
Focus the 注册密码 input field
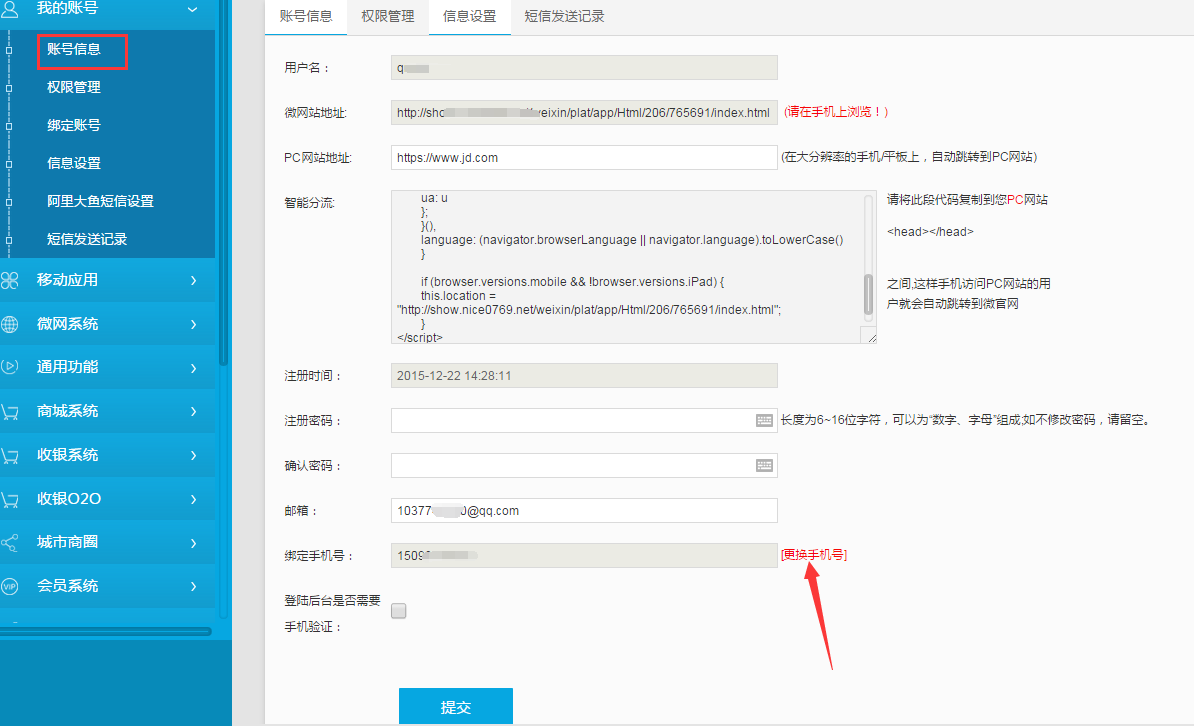pyautogui.click(x=584, y=421)
